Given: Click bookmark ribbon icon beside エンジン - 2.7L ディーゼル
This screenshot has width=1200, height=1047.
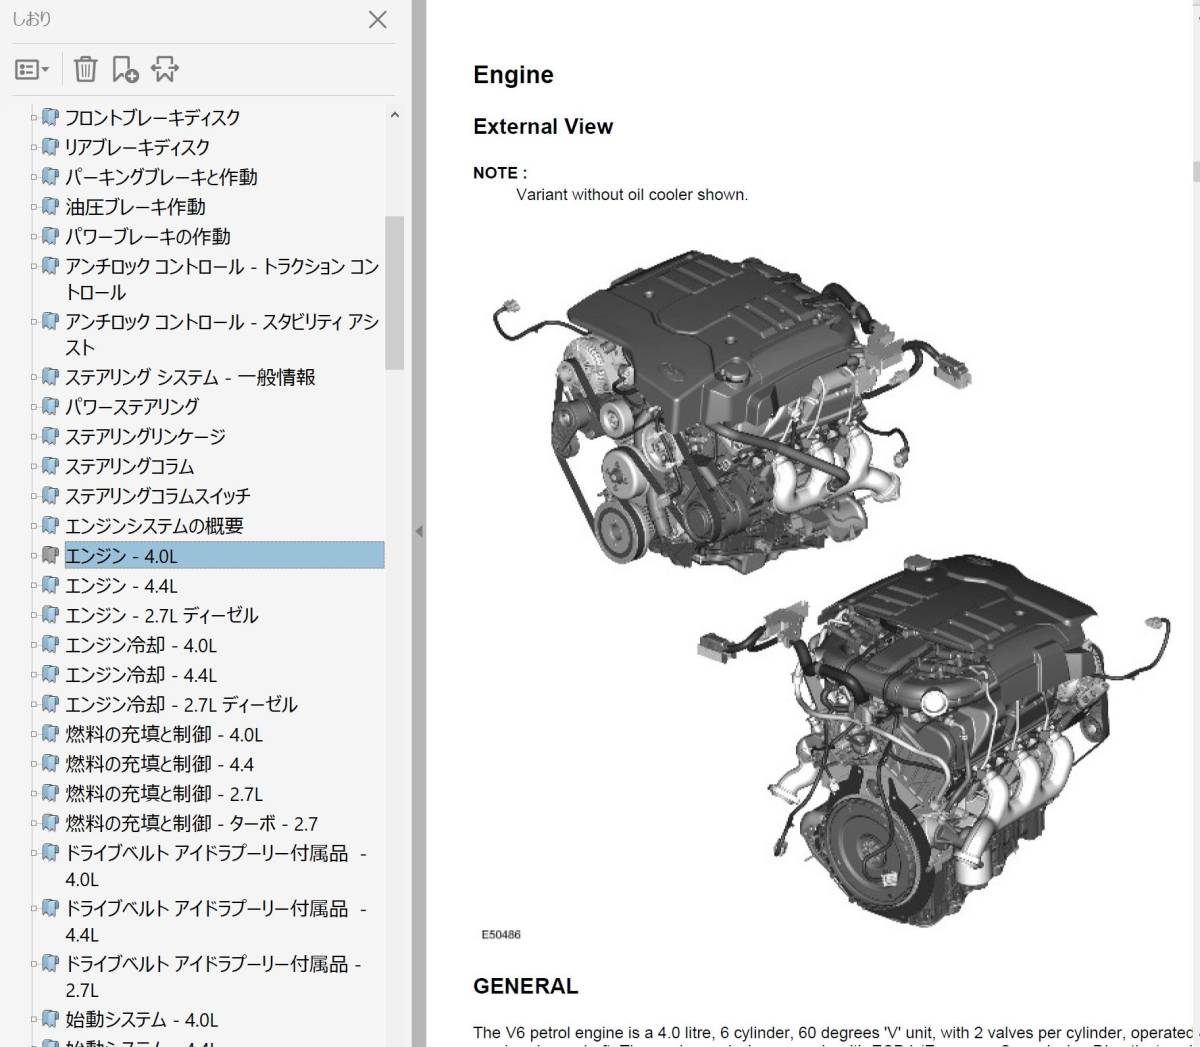Looking at the screenshot, I should coord(50,615).
